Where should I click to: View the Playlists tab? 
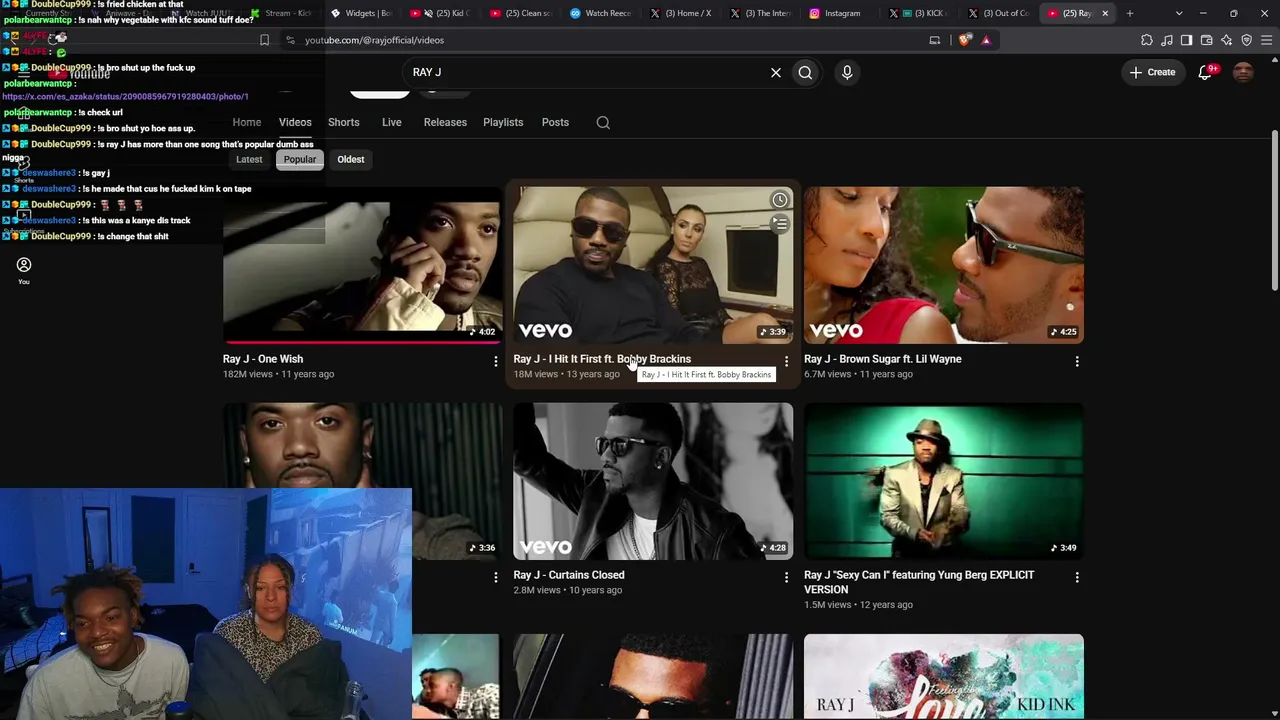(503, 122)
